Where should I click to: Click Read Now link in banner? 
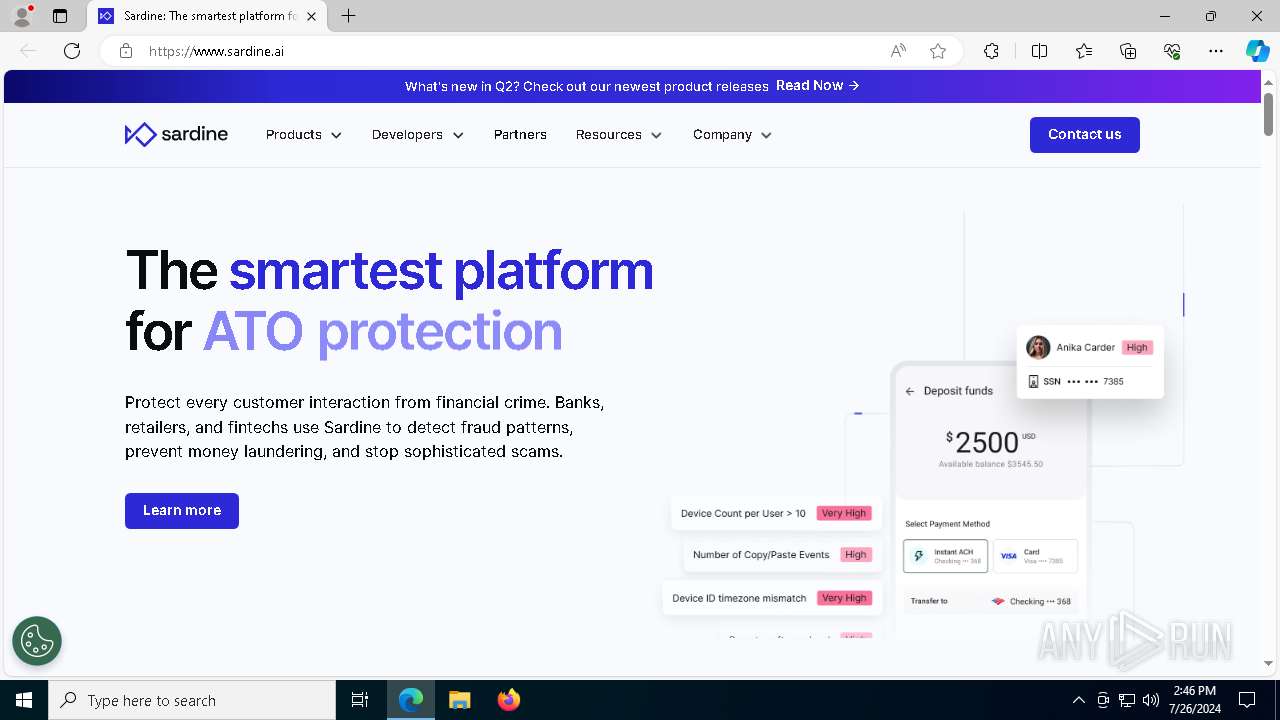(x=817, y=86)
